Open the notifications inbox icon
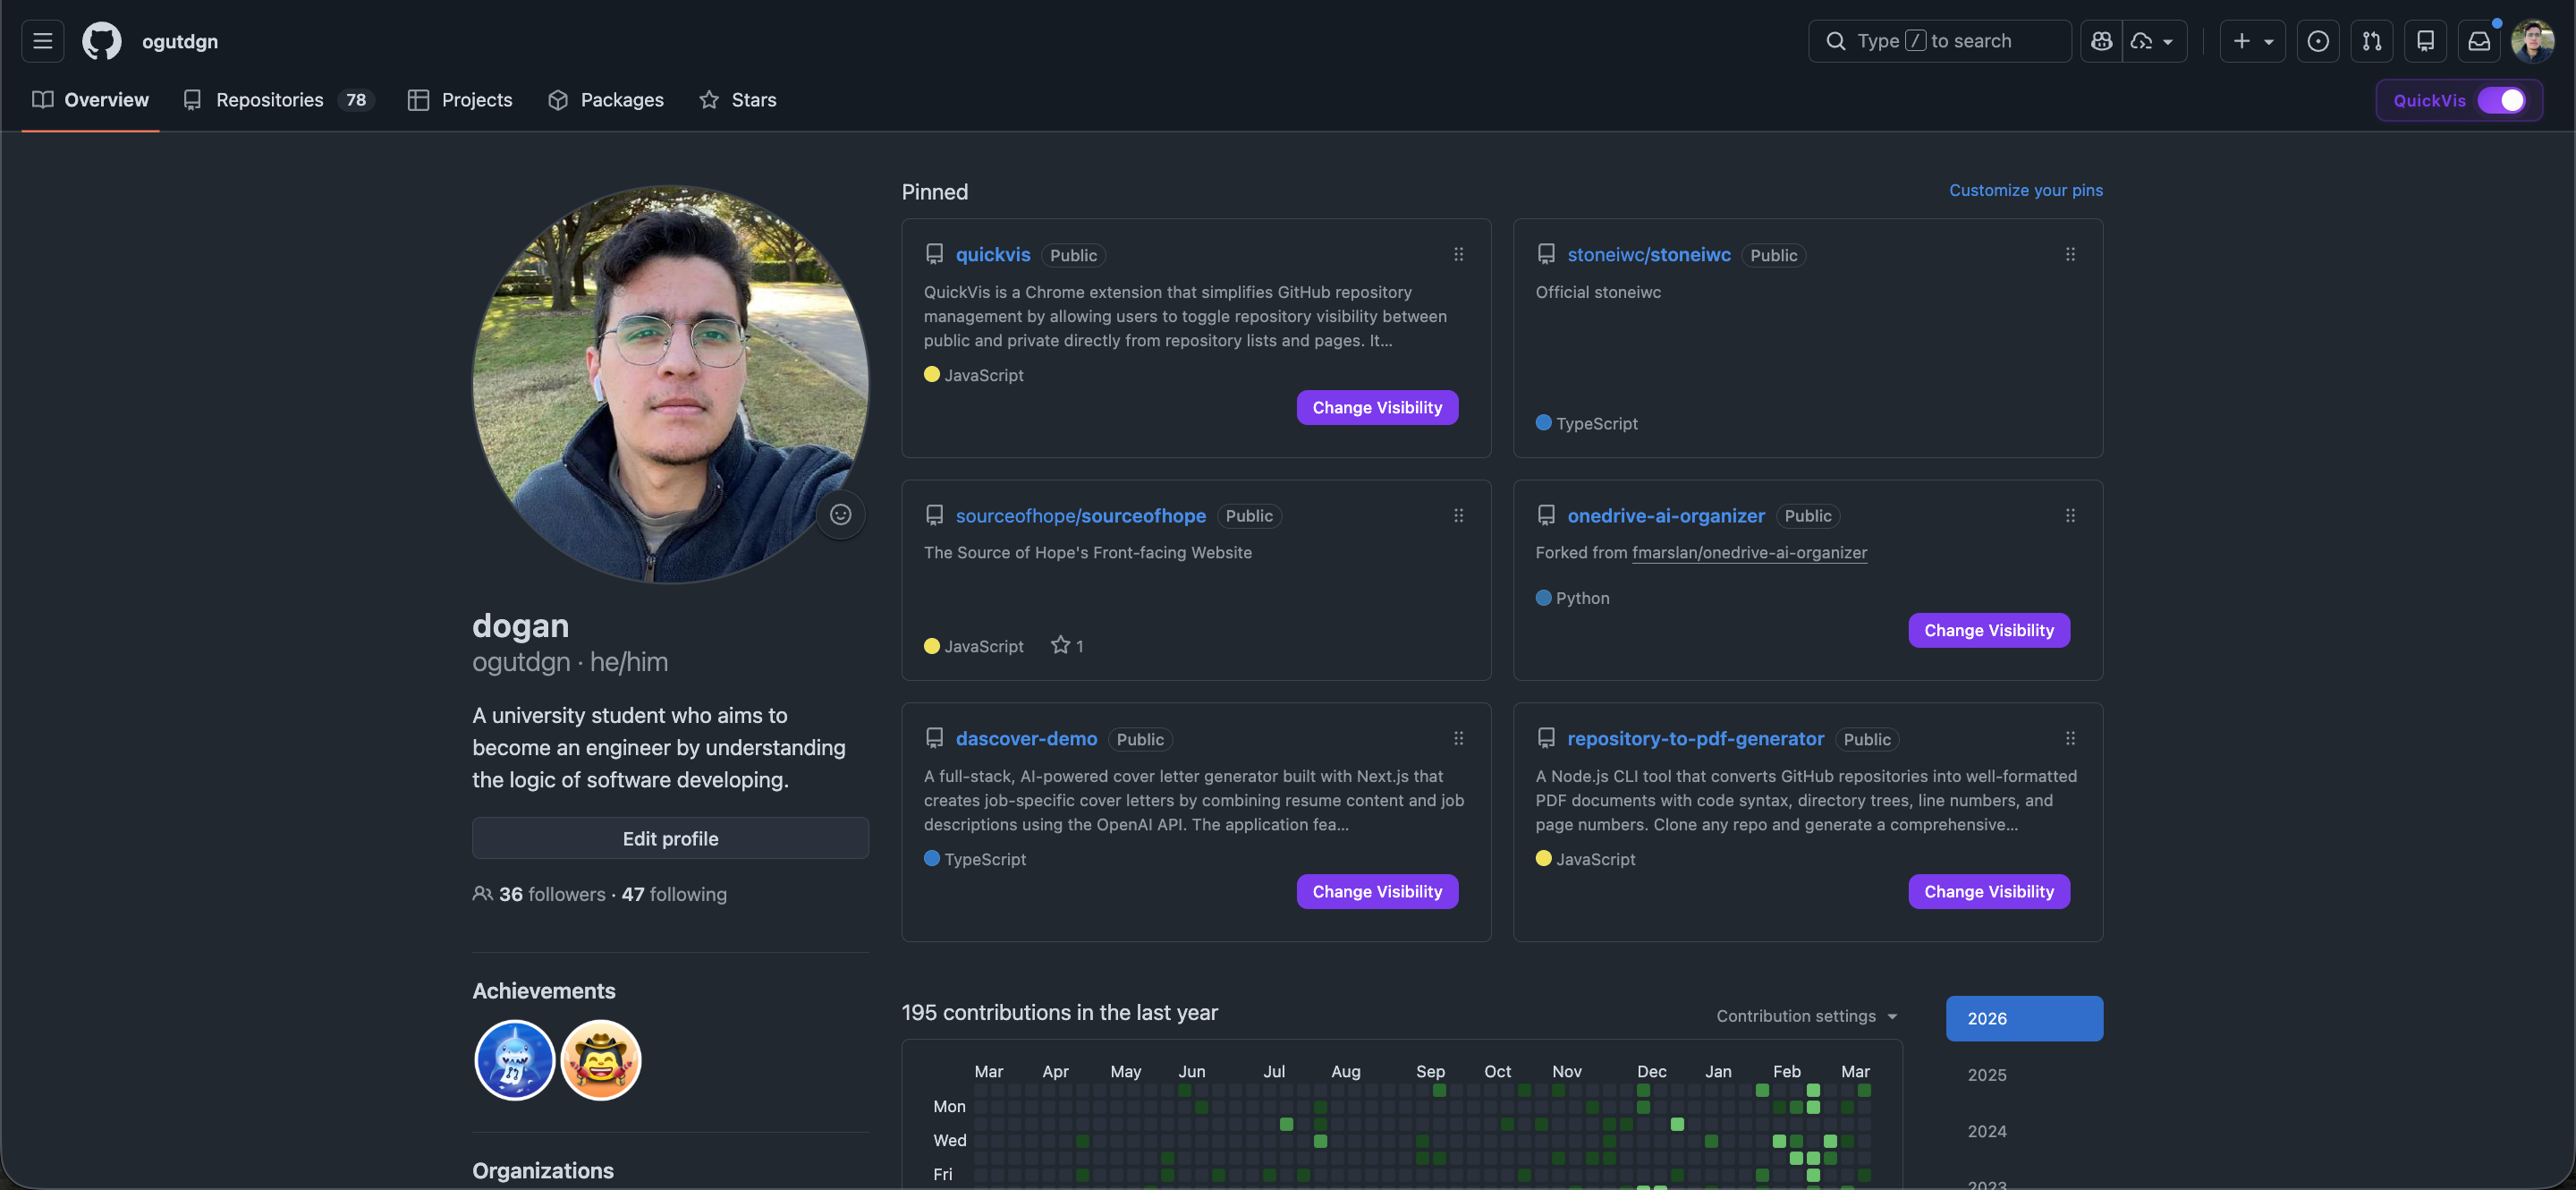This screenshot has width=2576, height=1190. pyautogui.click(x=2478, y=41)
